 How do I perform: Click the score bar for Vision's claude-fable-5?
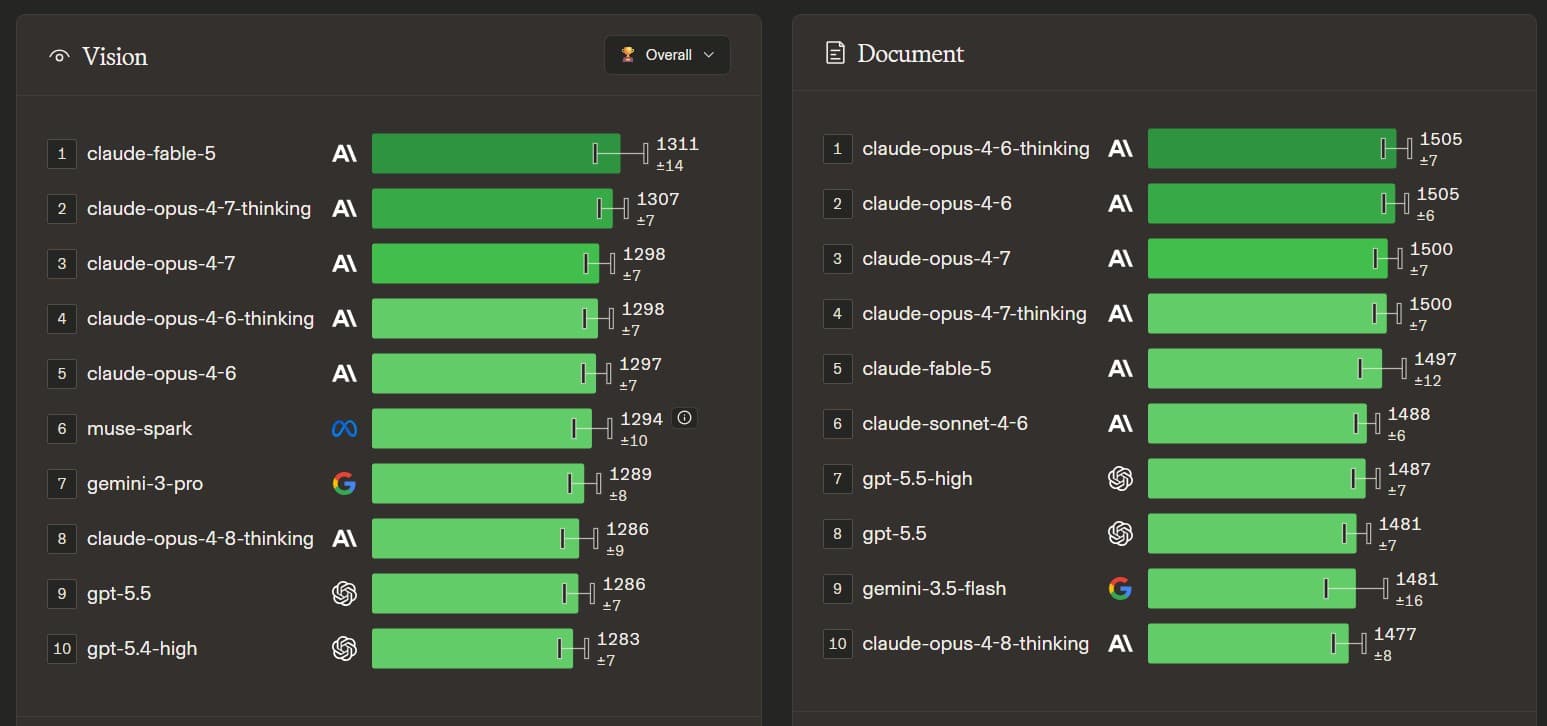[496, 154]
